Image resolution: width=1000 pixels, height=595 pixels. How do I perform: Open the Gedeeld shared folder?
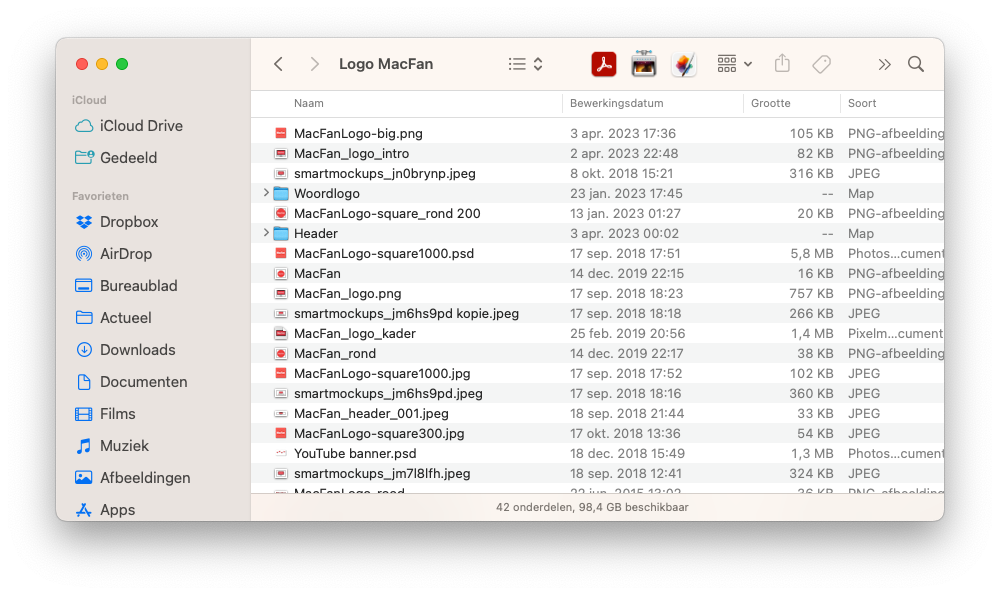tap(115, 158)
